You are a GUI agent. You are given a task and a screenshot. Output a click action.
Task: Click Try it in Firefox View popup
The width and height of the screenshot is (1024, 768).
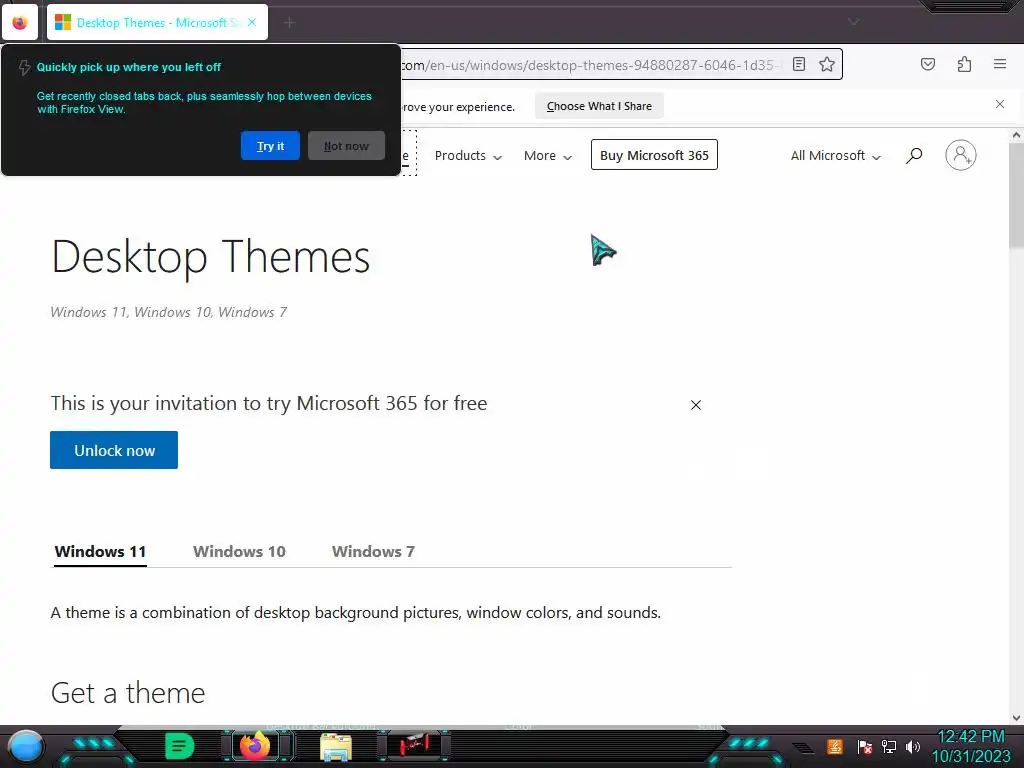pyautogui.click(x=270, y=146)
